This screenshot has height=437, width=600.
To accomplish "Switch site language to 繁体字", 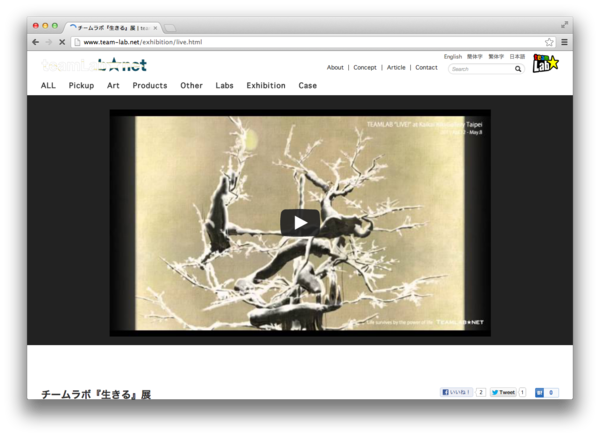I will click(496, 57).
